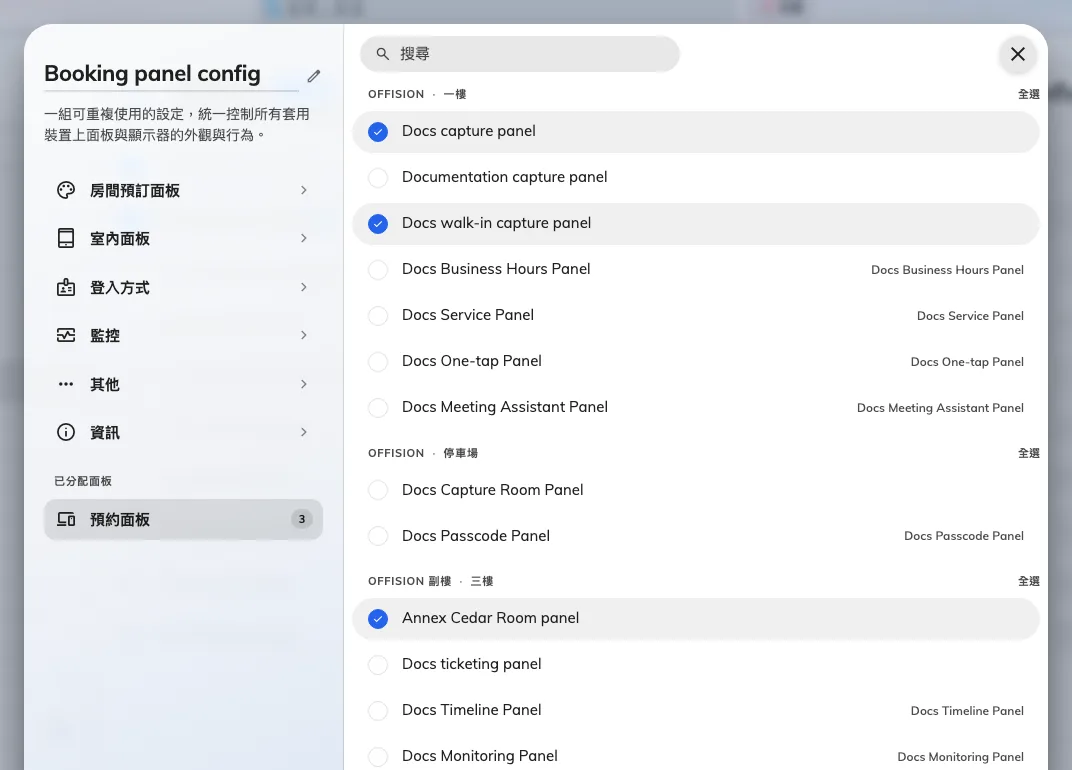Click 全選 for OFFISION 副樓 三樓 group
1072x770 pixels.
[1028, 581]
